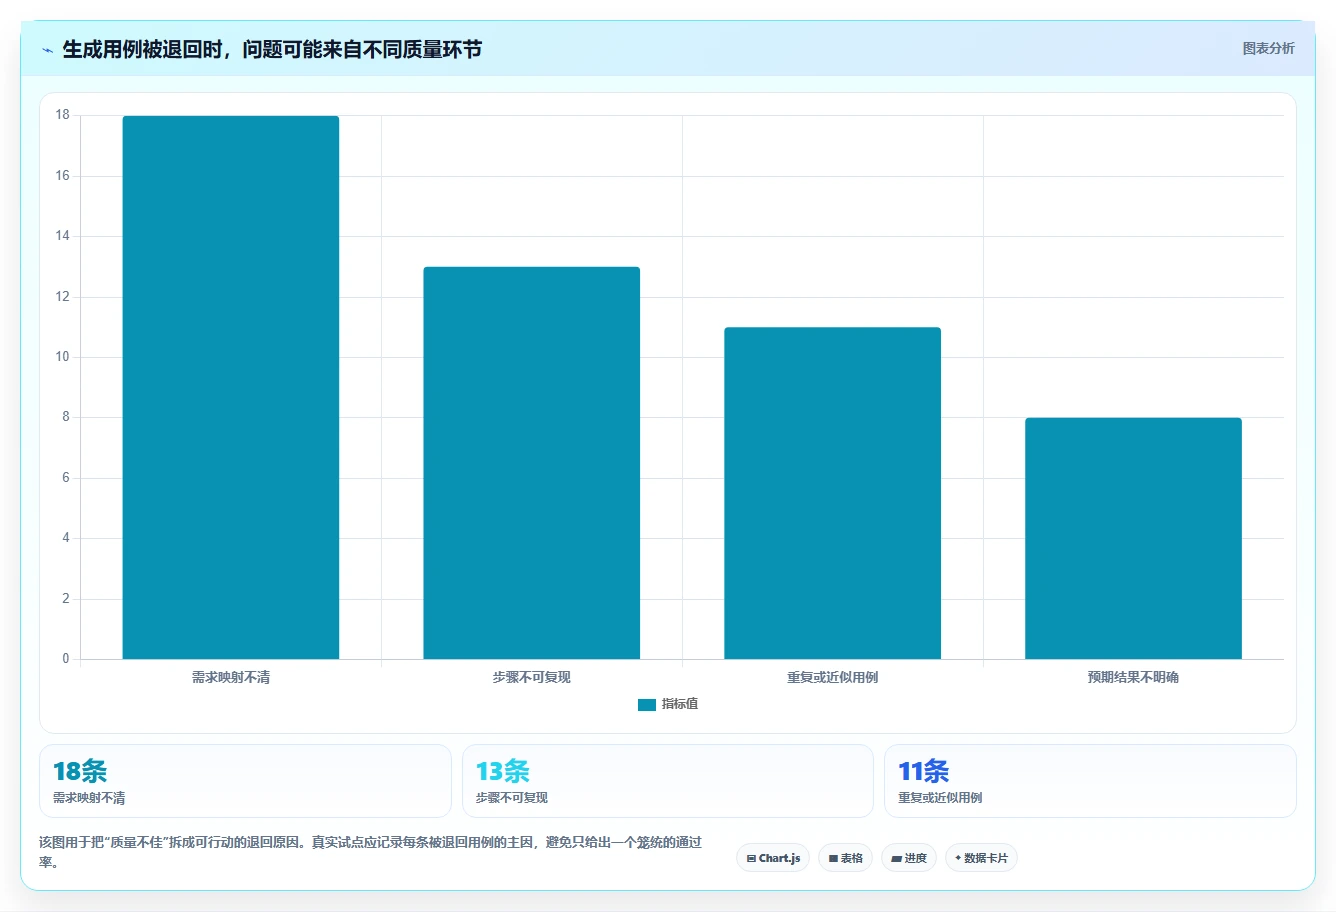Click the description paragraph starting 该图用于
The width and height of the screenshot is (1336, 912).
coord(371,852)
